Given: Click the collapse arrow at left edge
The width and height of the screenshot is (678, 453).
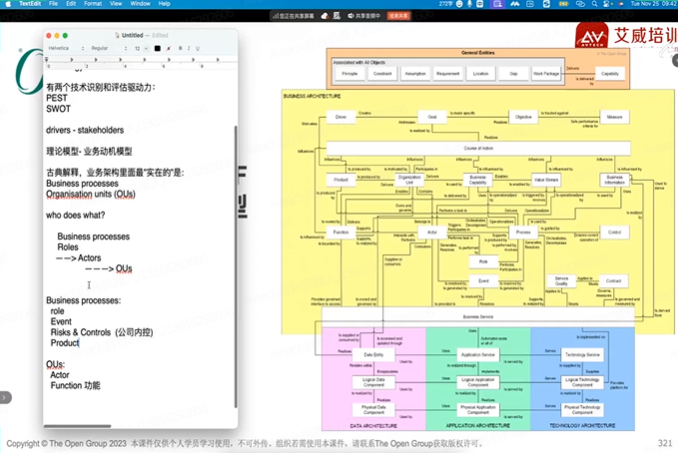Looking at the screenshot, I should click(x=5, y=397).
